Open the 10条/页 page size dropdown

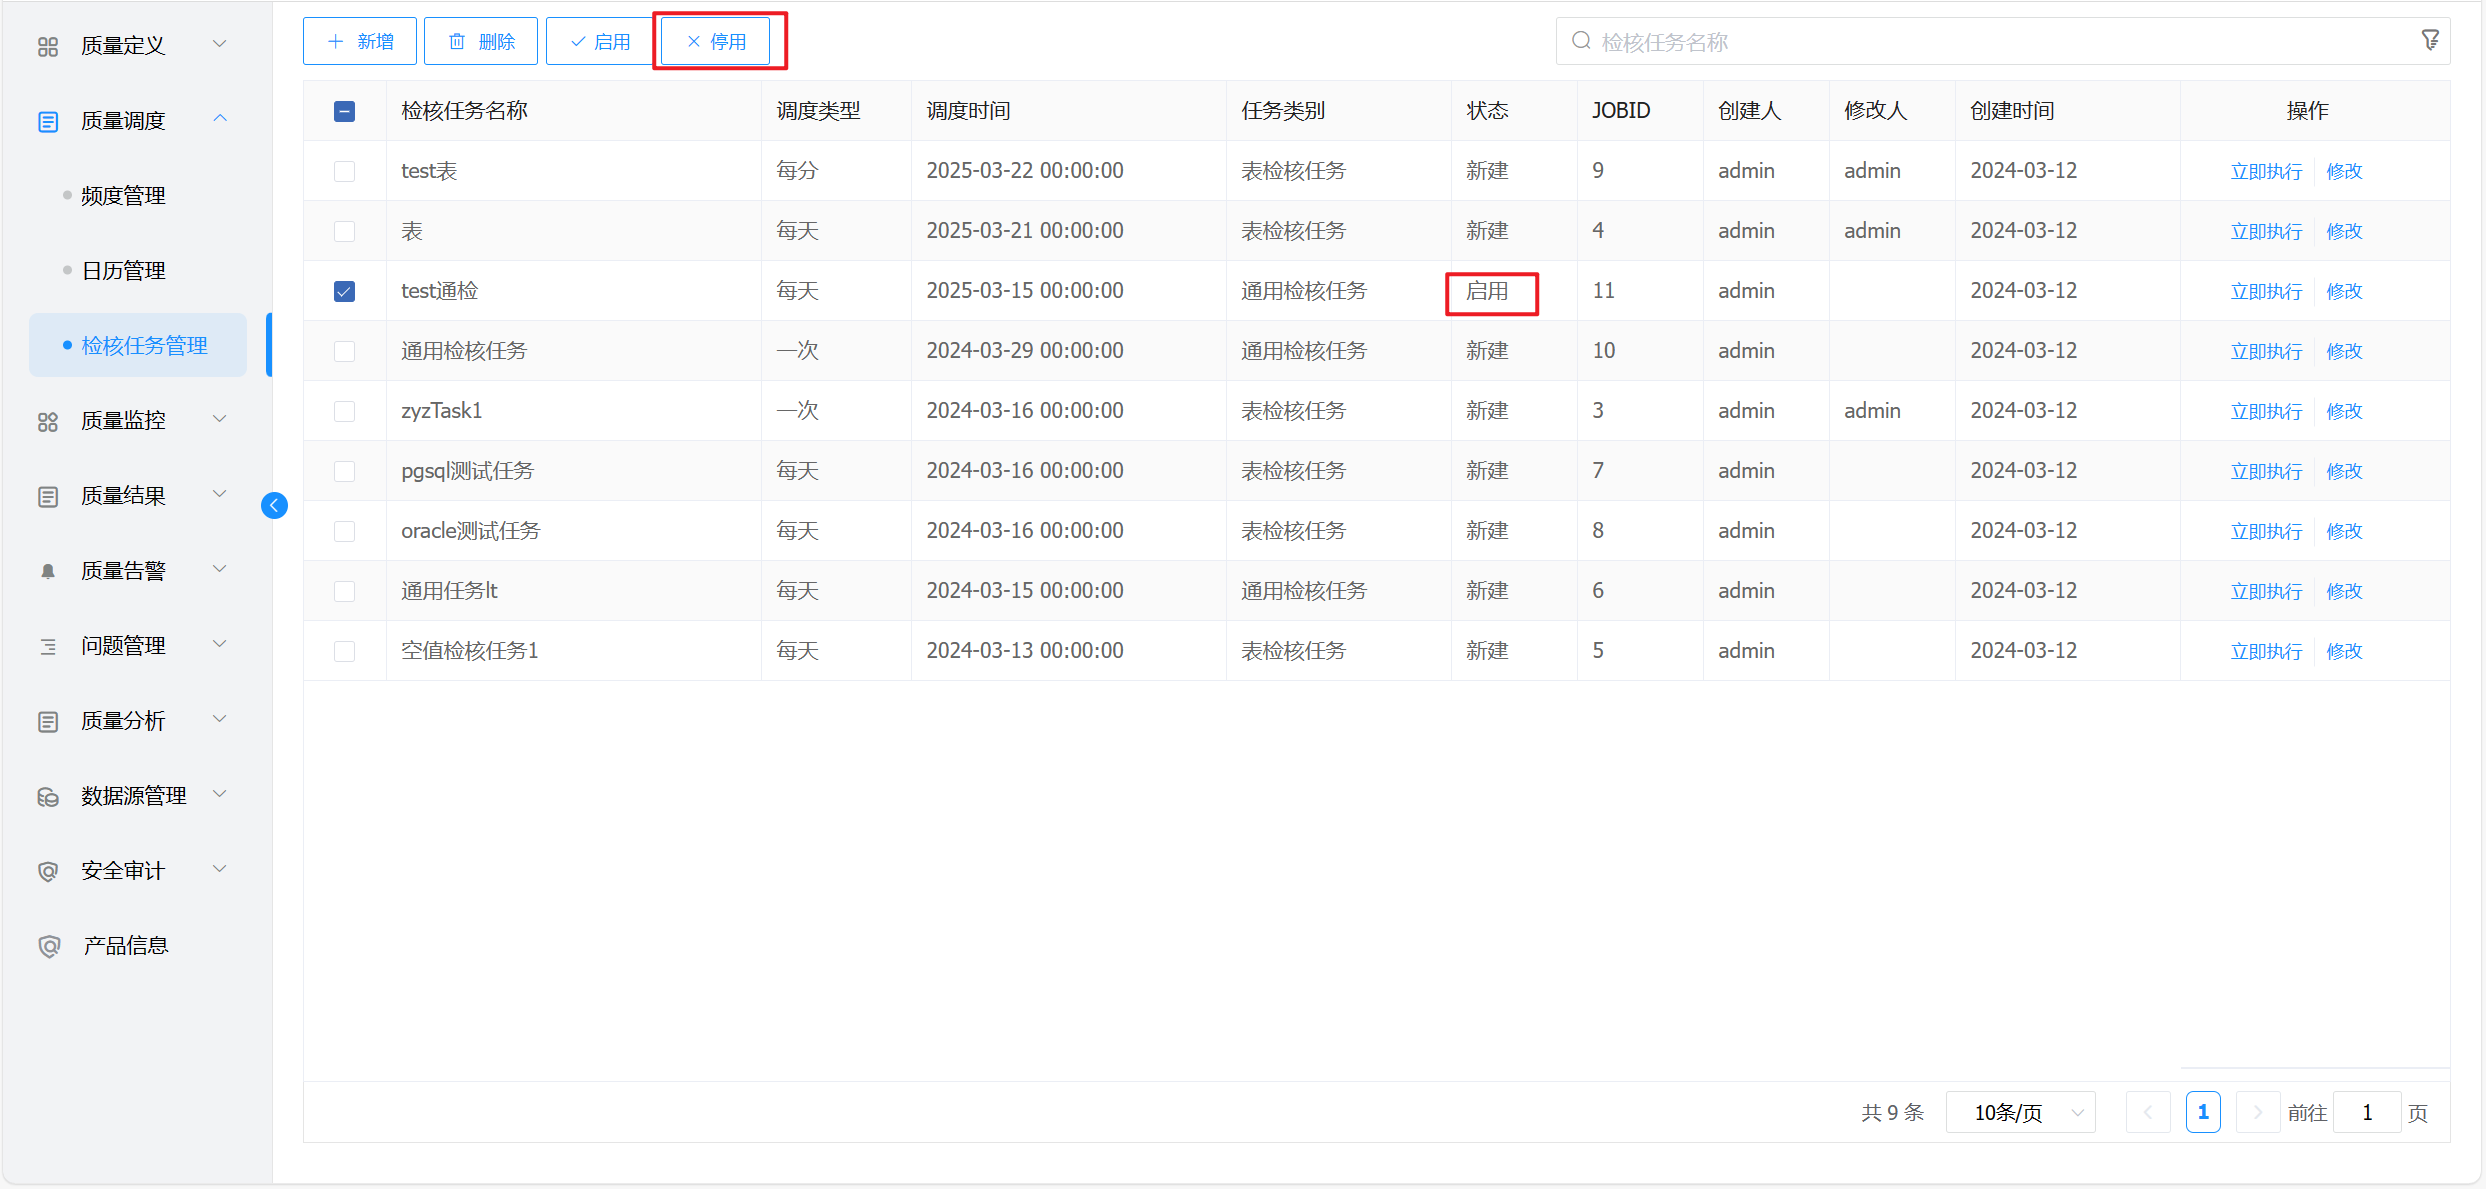tap(2020, 1112)
